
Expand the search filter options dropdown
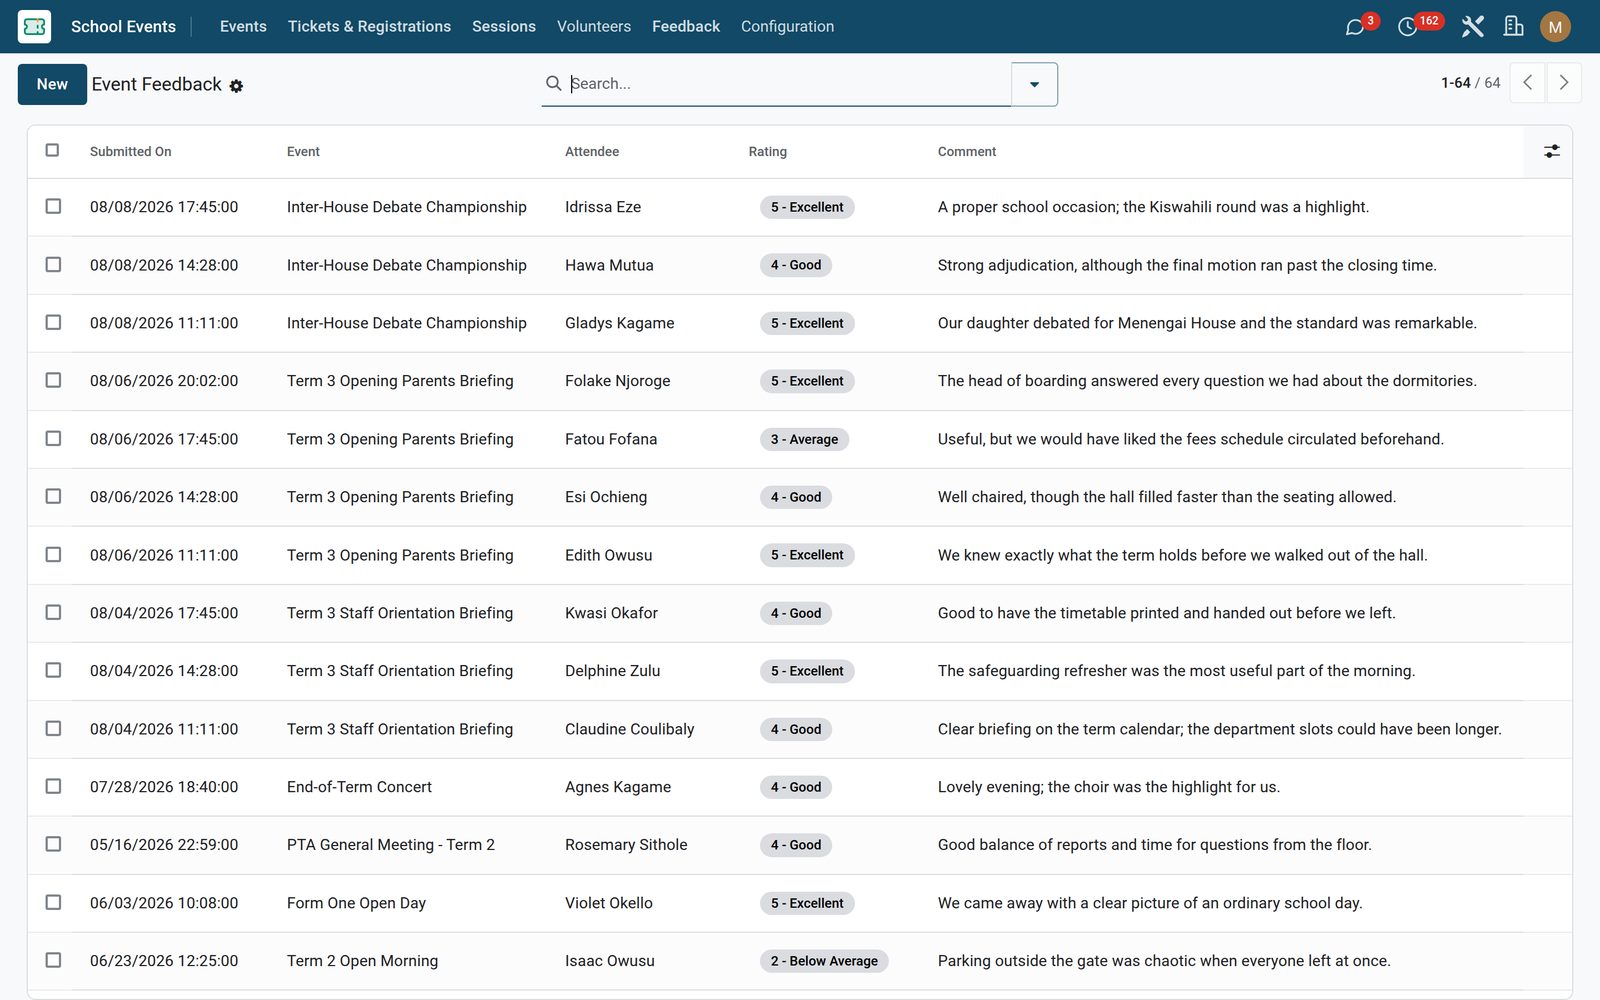pos(1034,84)
